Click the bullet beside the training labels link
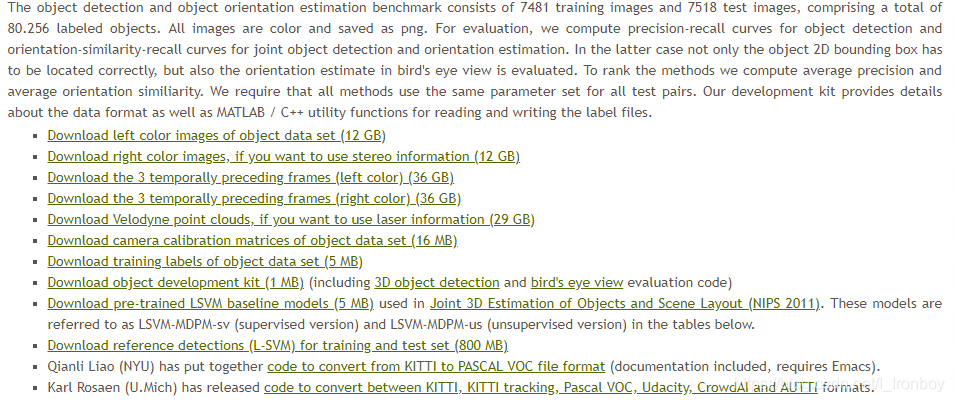Screen dimensions: 954x402 [x=37, y=262]
